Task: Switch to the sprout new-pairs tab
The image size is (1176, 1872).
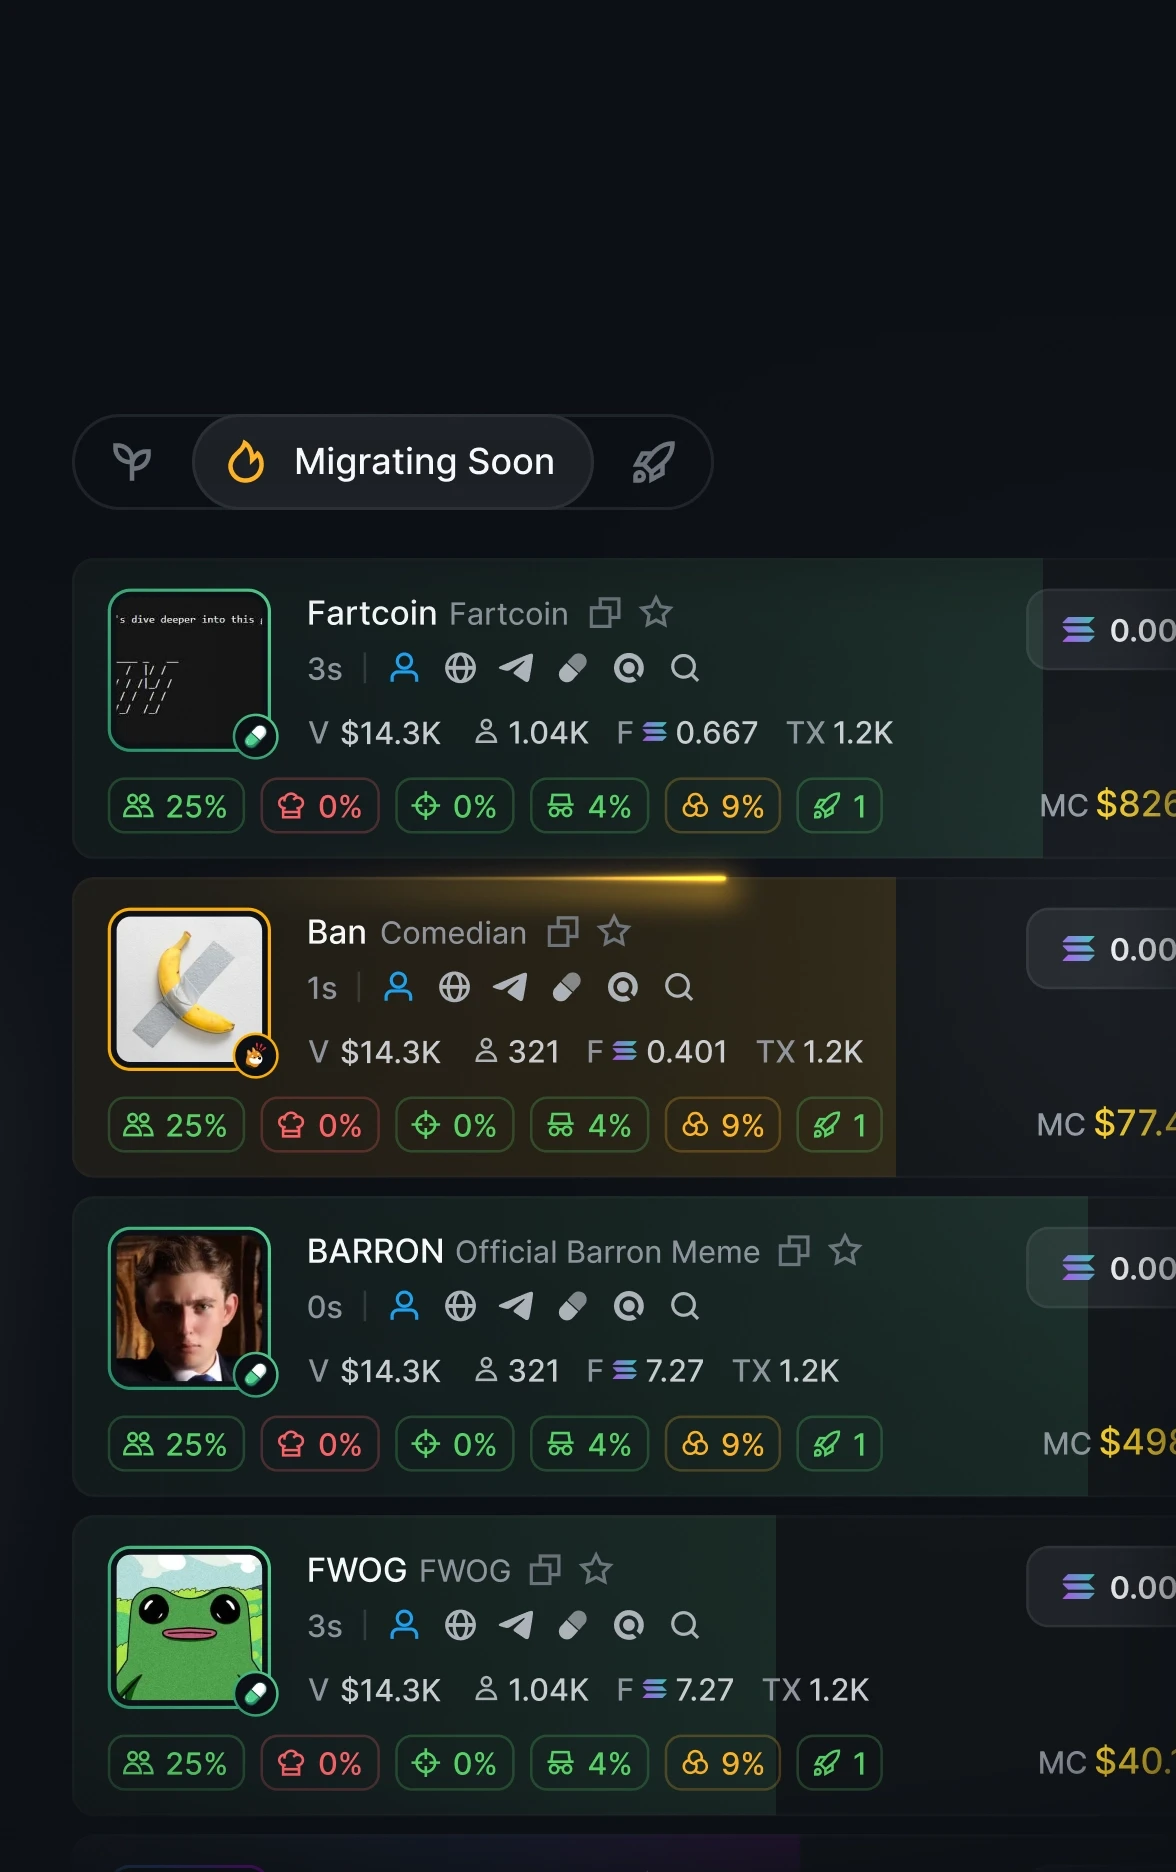Action: pyautogui.click(x=132, y=462)
